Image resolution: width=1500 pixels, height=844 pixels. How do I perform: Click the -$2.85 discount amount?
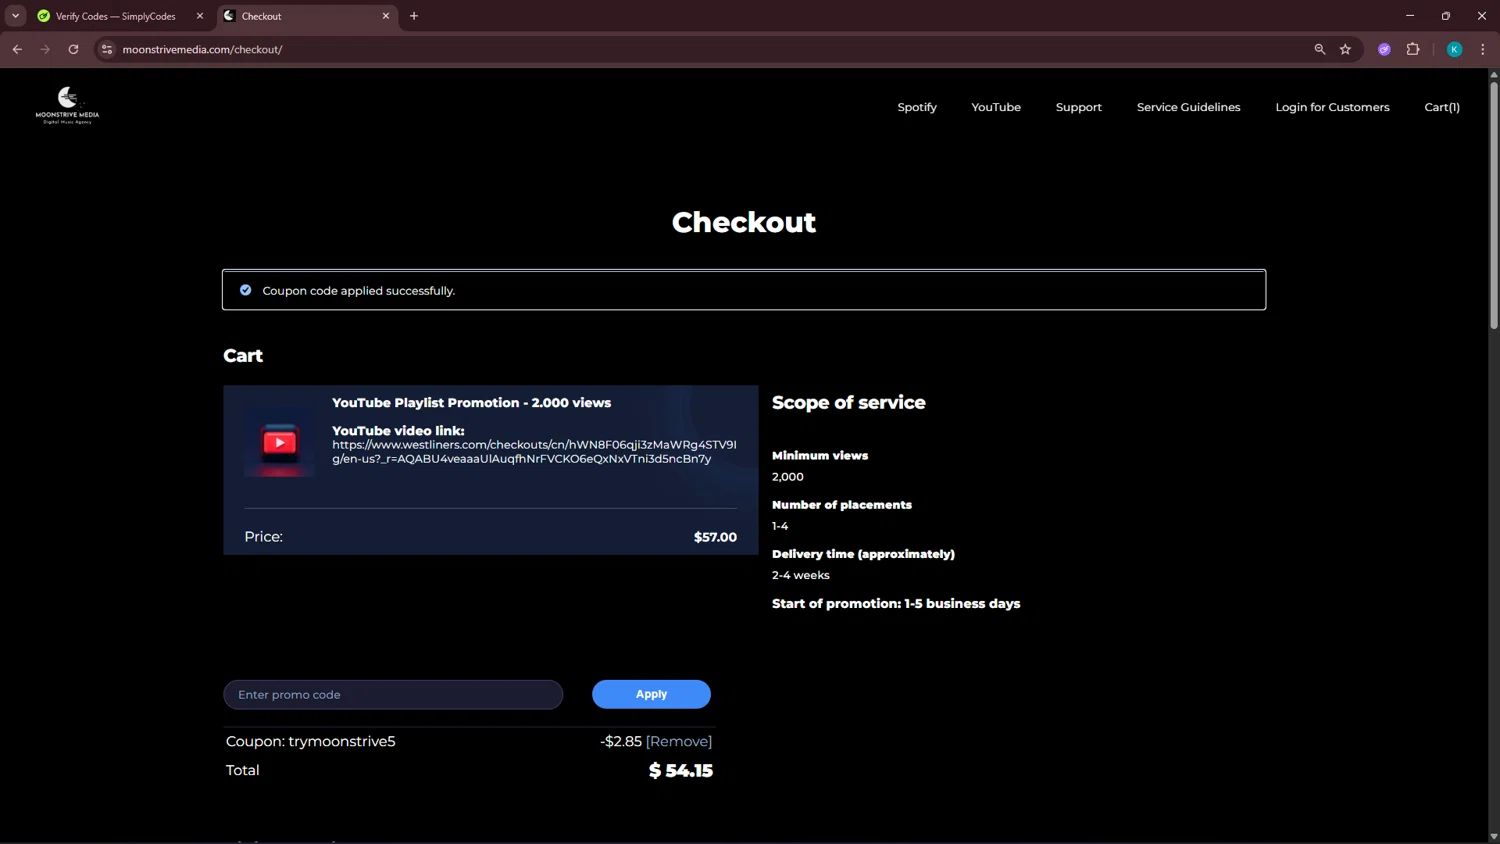coord(621,741)
